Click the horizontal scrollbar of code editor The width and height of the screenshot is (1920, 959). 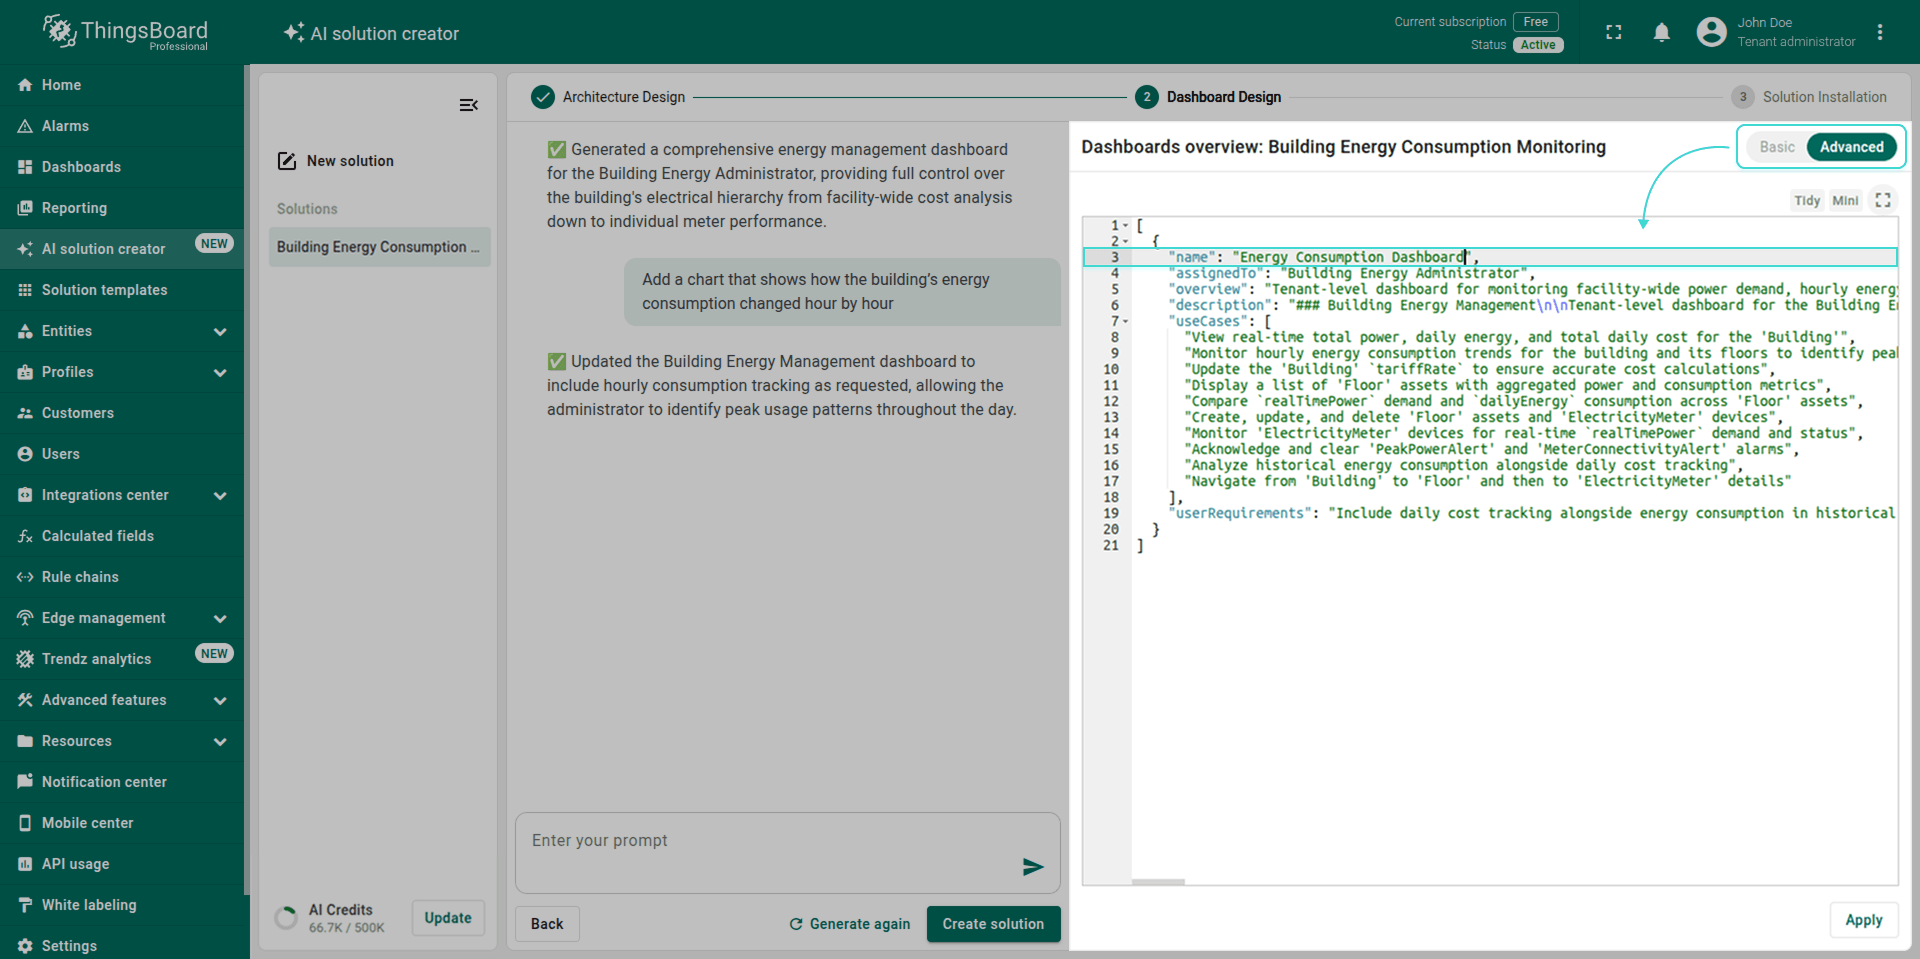[x=1158, y=882]
